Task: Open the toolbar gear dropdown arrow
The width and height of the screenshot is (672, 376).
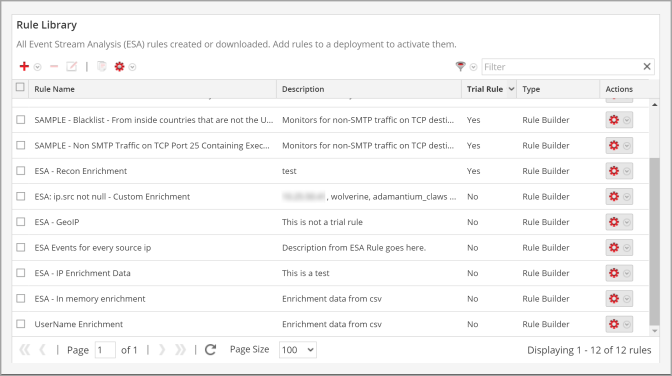Action: coord(132,67)
